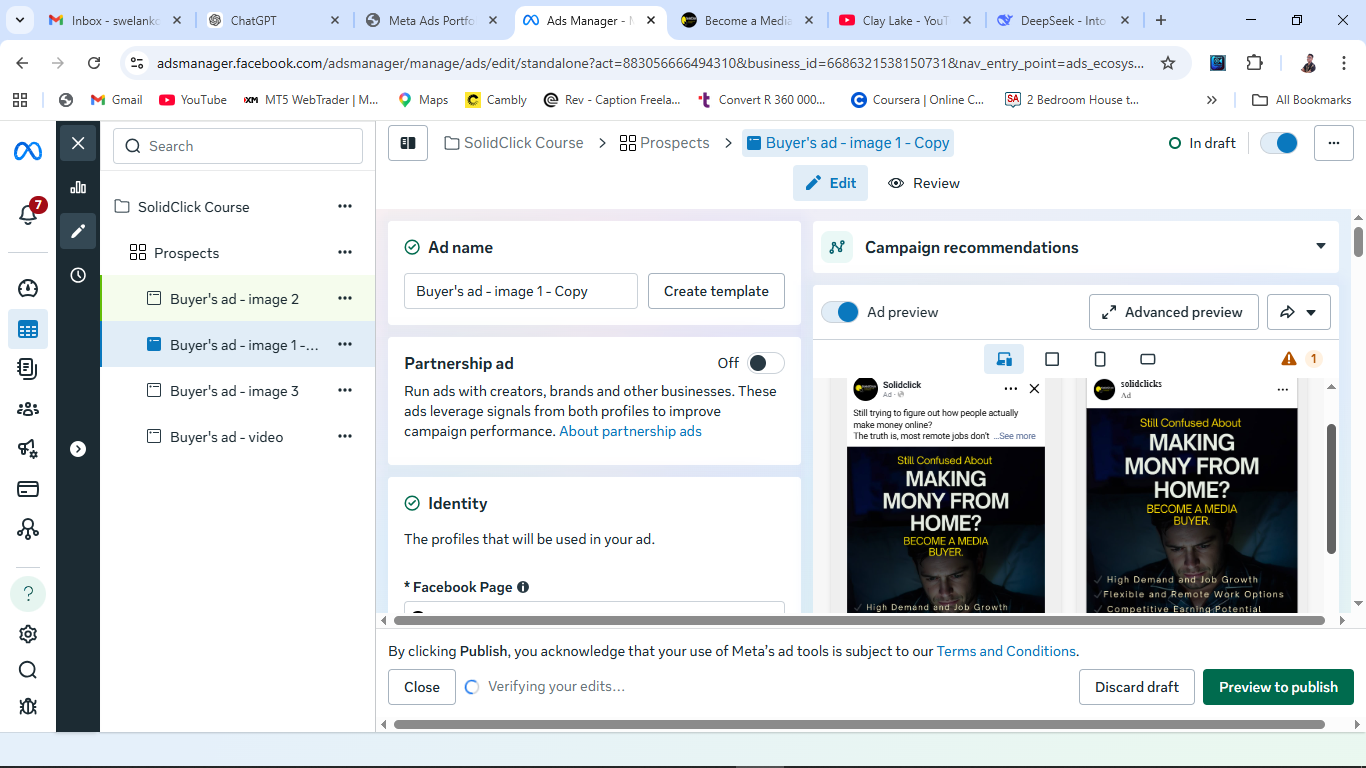Open the Events Manager nodes icon
1366x768 pixels.
pos(28,529)
